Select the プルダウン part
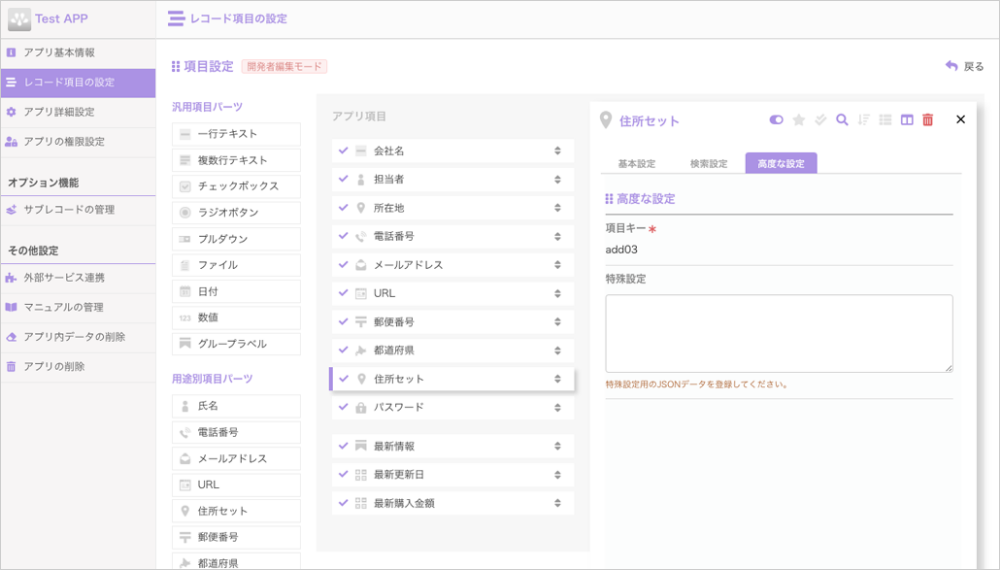This screenshot has width=1000, height=570. (x=236, y=239)
